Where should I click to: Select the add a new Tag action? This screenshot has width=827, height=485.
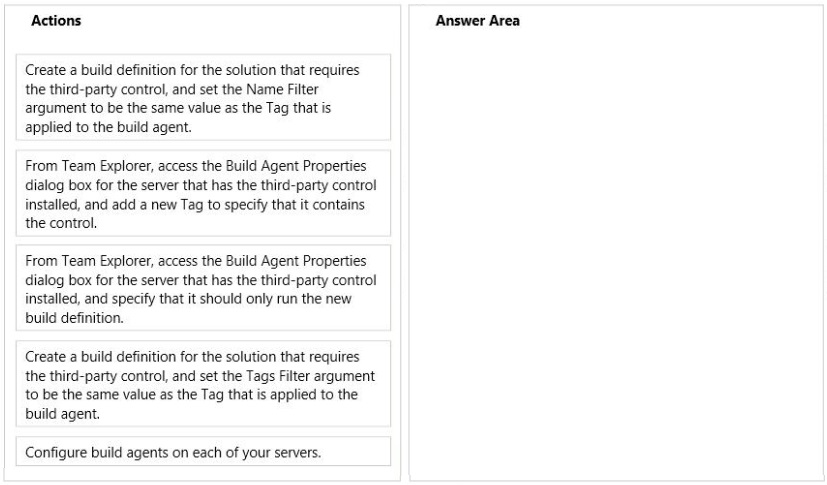203,193
